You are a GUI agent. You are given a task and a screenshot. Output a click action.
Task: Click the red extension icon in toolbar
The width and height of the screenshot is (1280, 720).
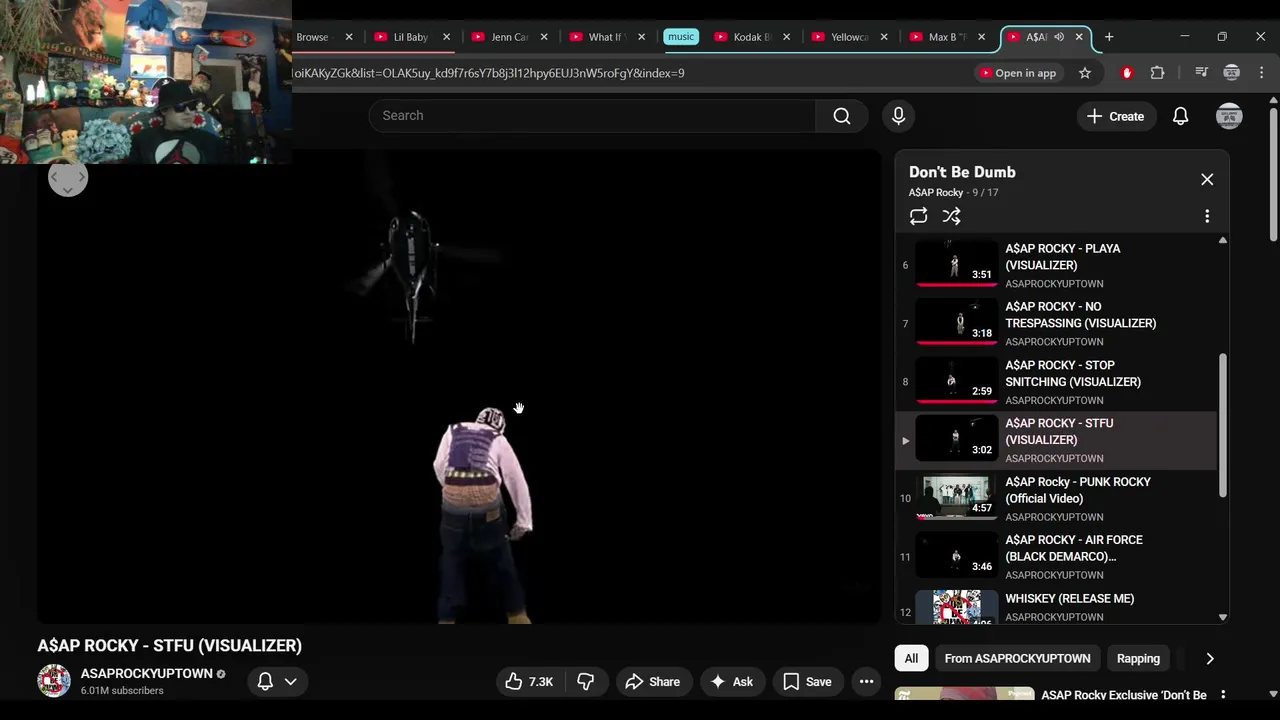tap(1127, 73)
